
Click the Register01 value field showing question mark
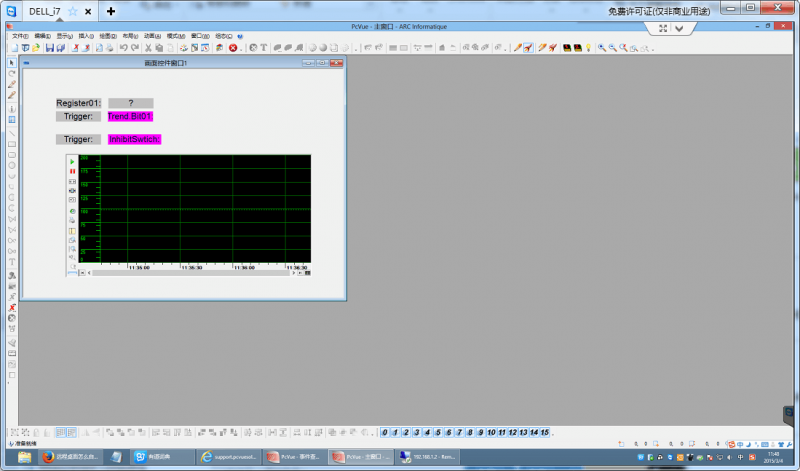point(131,103)
